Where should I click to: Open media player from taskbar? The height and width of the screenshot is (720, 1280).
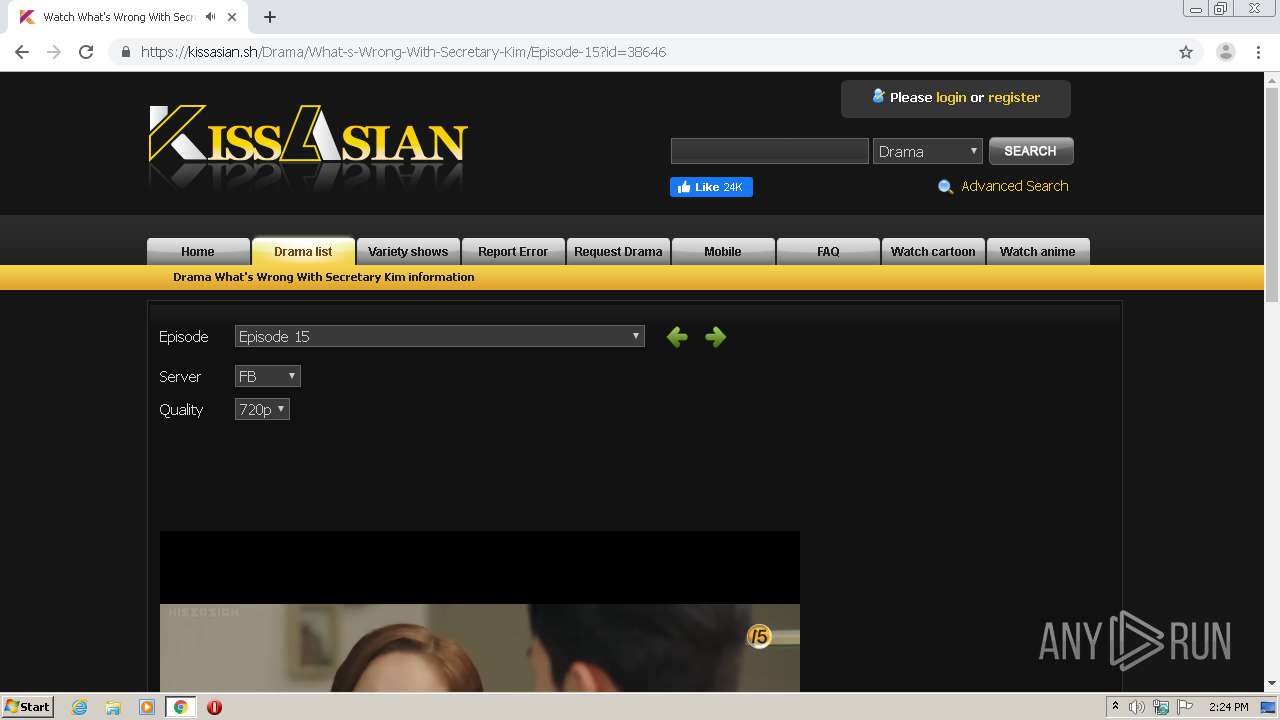(x=147, y=707)
